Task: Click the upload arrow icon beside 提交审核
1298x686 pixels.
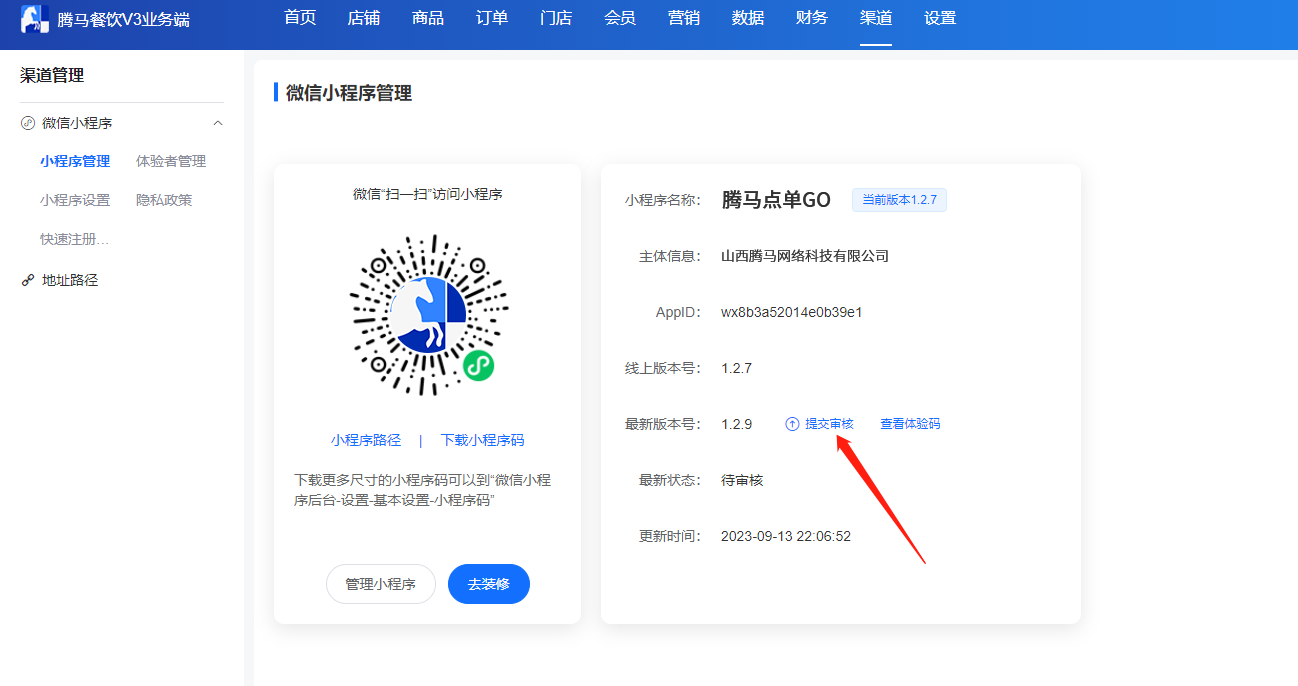Action: (792, 424)
